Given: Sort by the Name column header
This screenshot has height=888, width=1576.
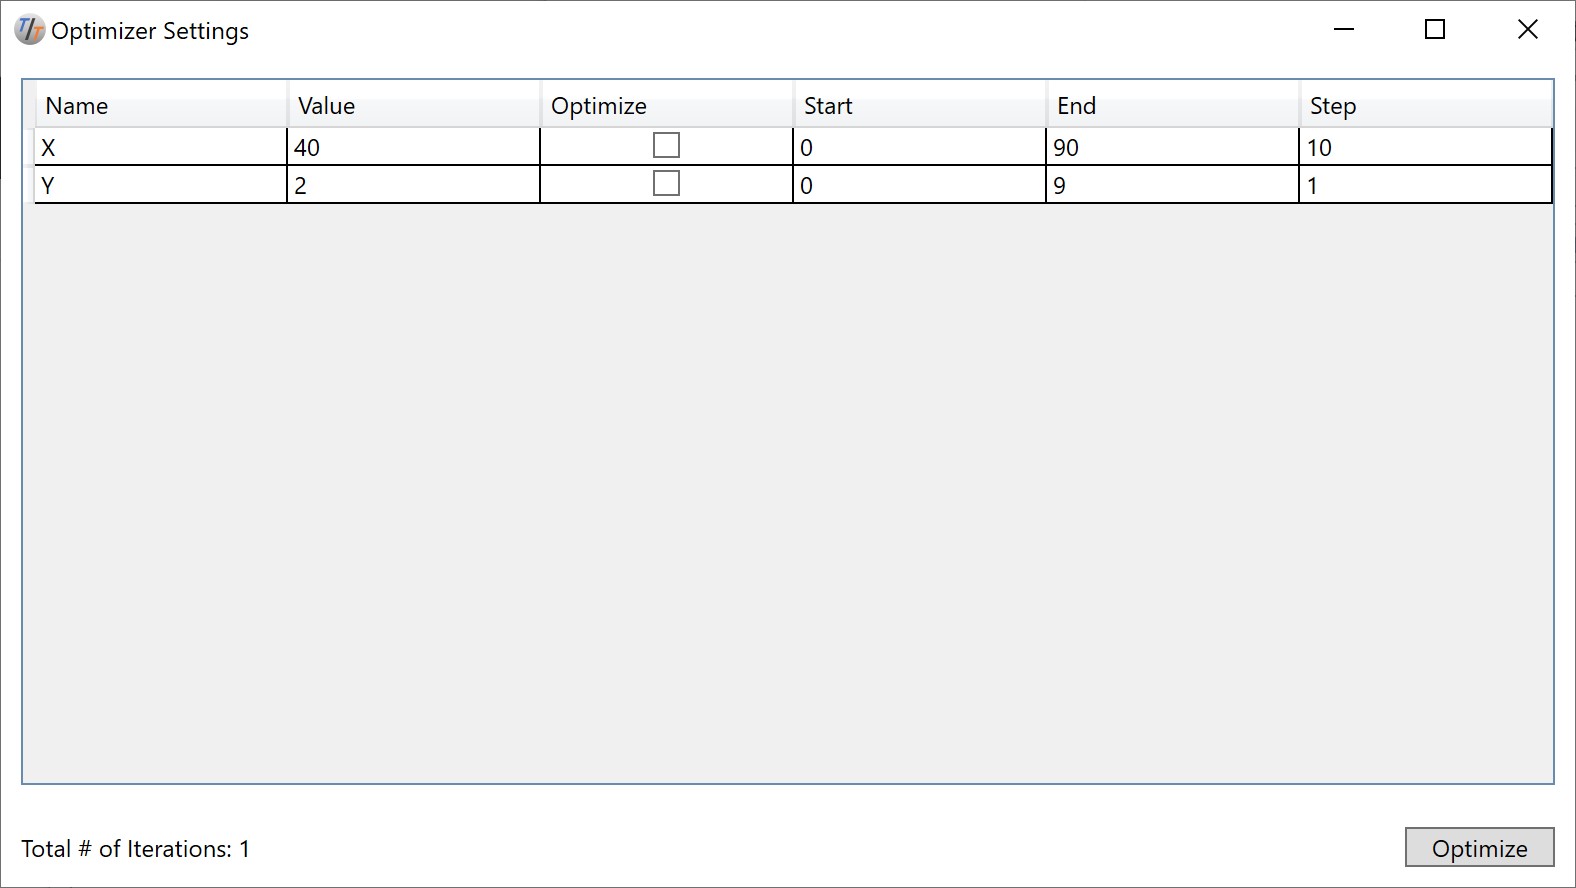Looking at the screenshot, I should pyautogui.click(x=160, y=105).
